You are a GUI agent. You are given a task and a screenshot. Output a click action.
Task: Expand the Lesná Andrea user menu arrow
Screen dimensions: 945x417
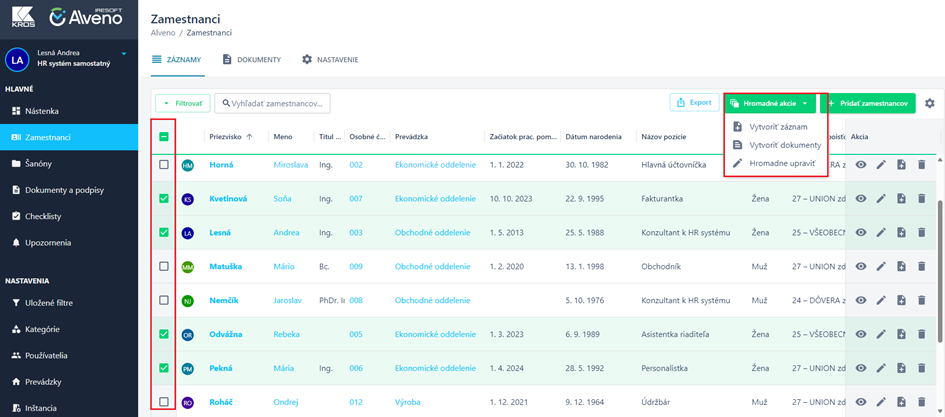click(125, 53)
